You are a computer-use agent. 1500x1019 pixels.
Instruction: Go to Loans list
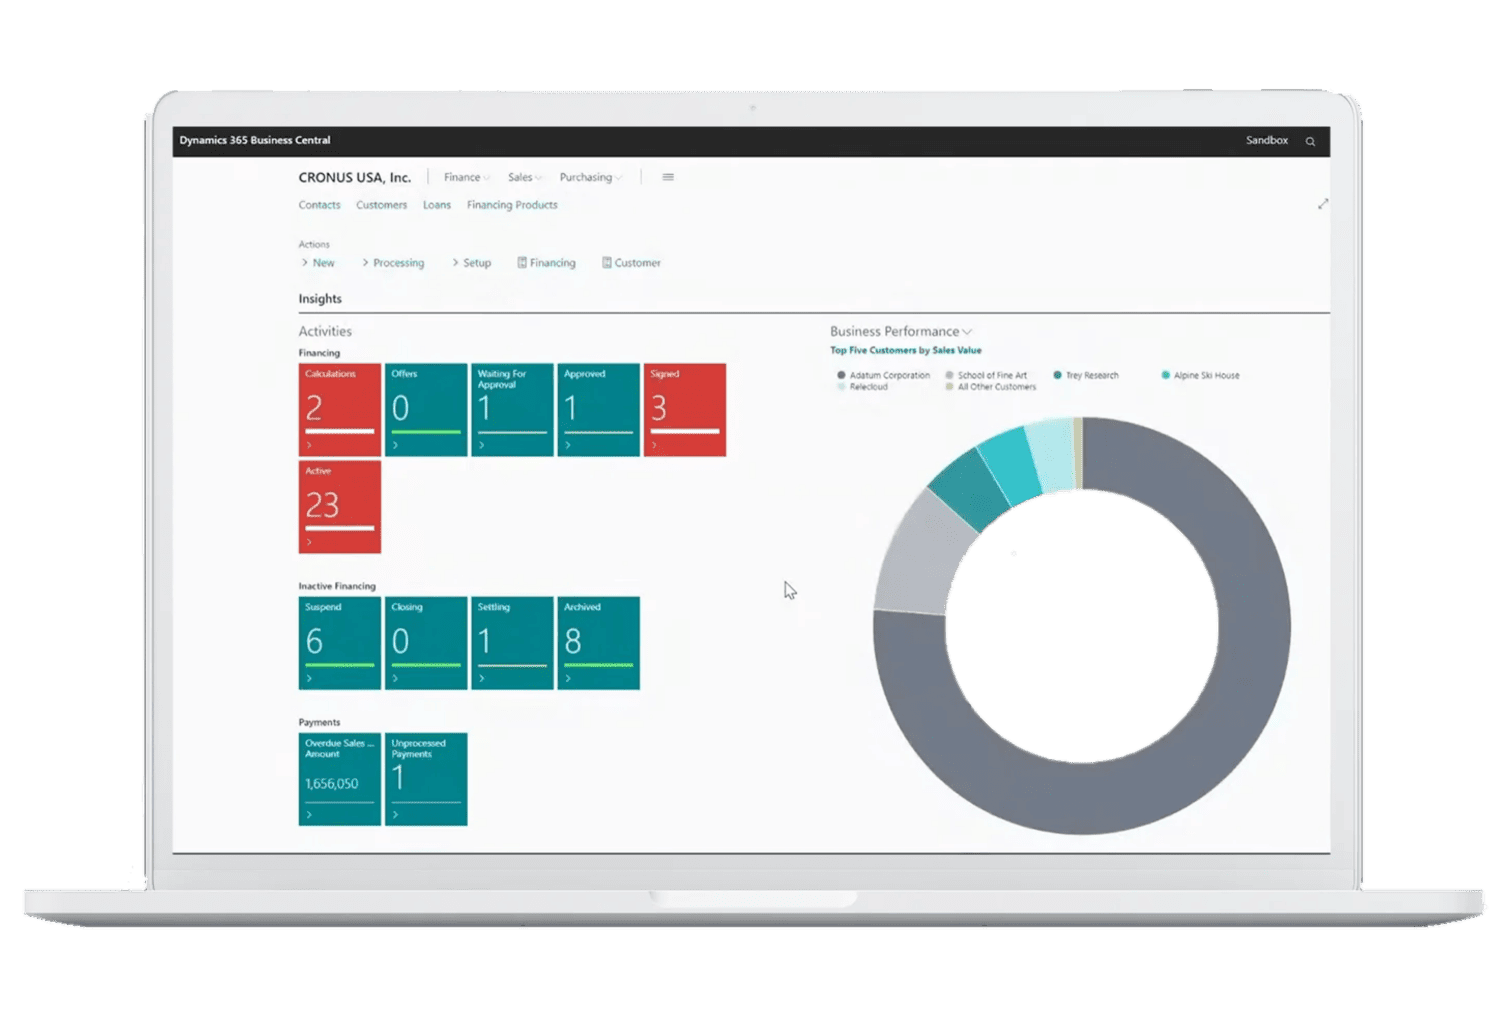[x=437, y=205]
